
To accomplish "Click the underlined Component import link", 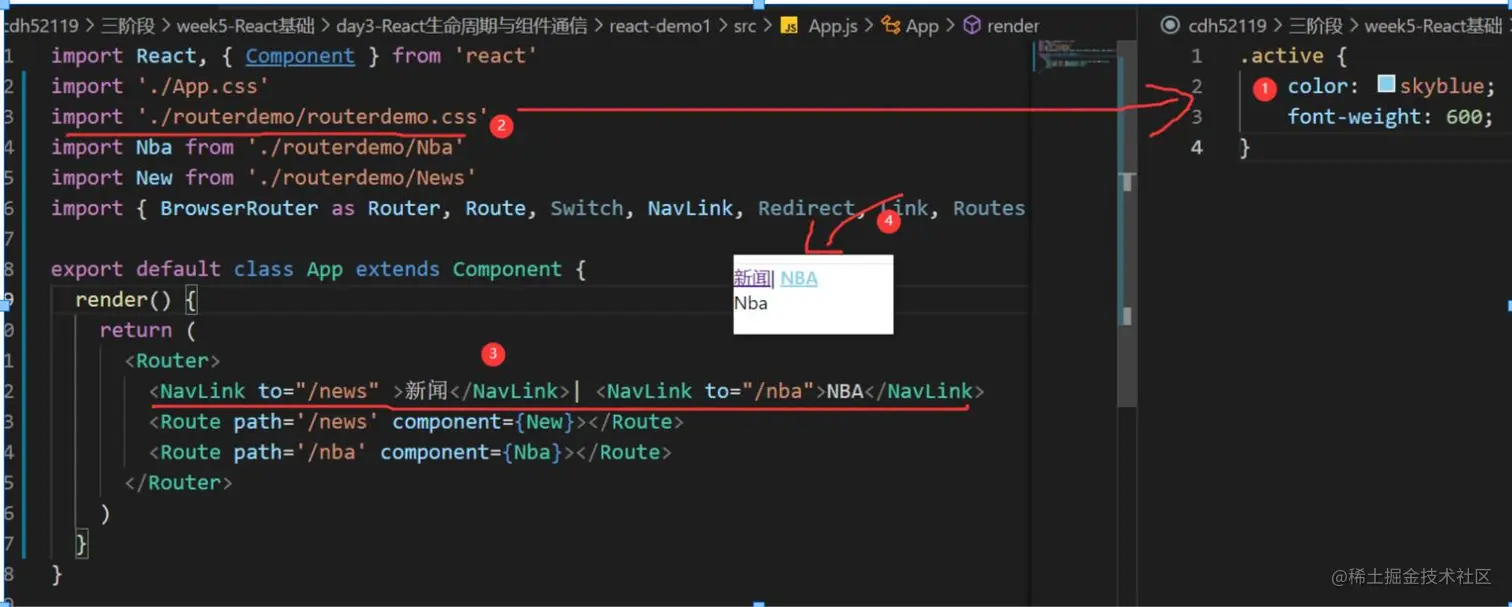I will 300,56.
